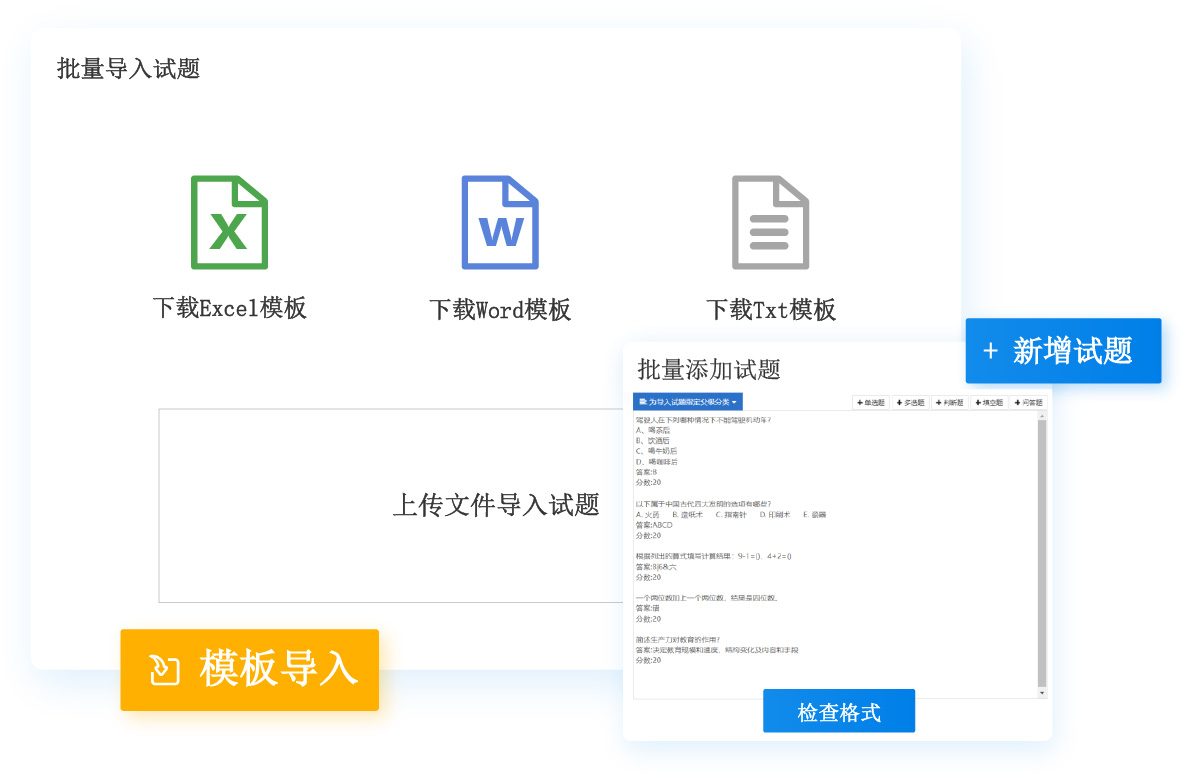Click the gray Txt file icon
The height and width of the screenshot is (781, 1189).
(x=769, y=223)
